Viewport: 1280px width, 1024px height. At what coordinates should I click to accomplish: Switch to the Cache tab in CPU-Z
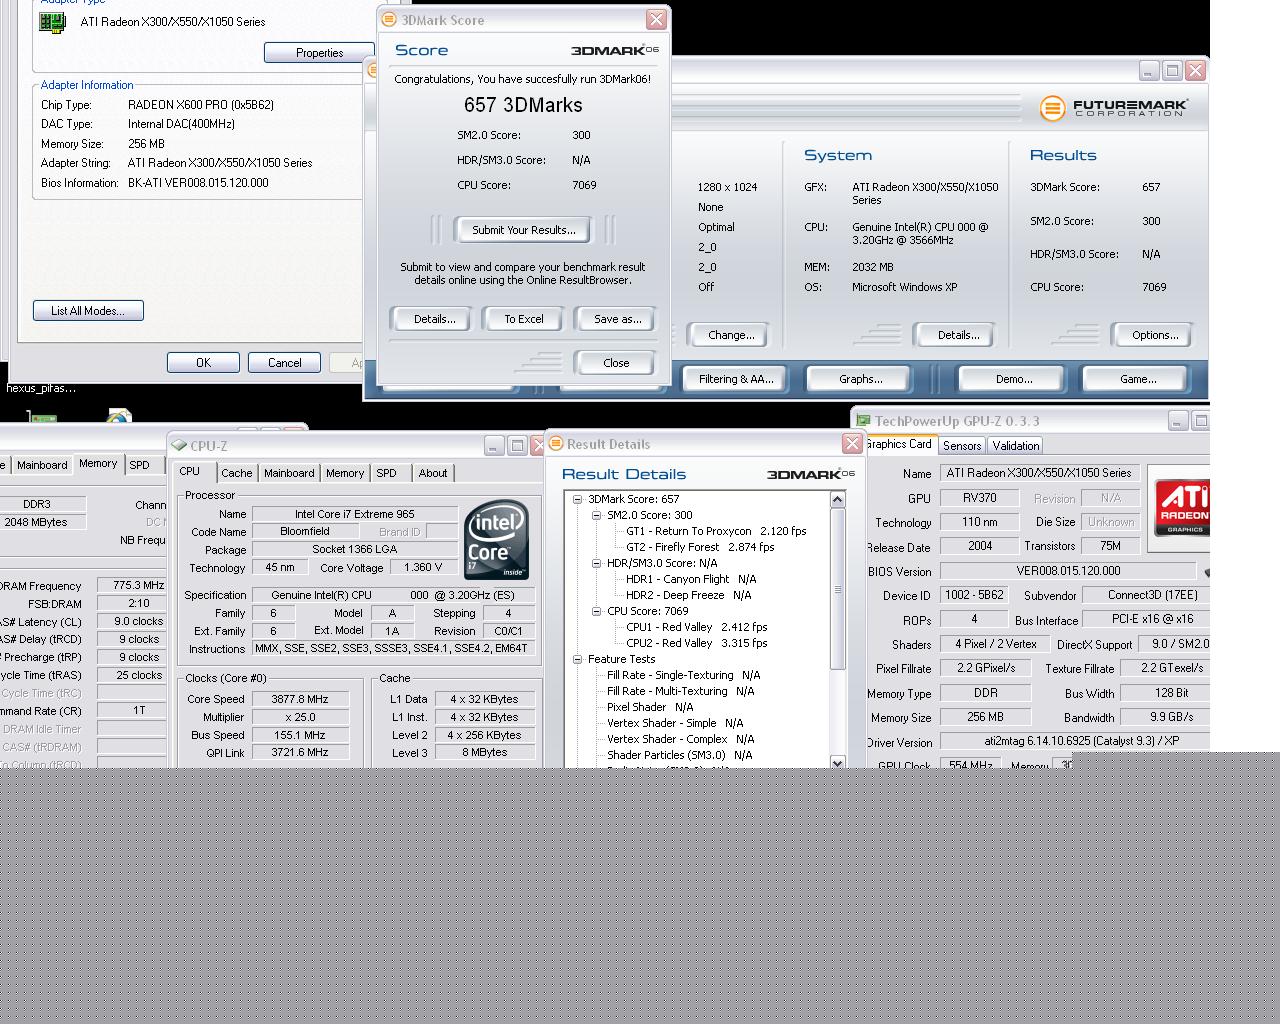pyautogui.click(x=237, y=473)
